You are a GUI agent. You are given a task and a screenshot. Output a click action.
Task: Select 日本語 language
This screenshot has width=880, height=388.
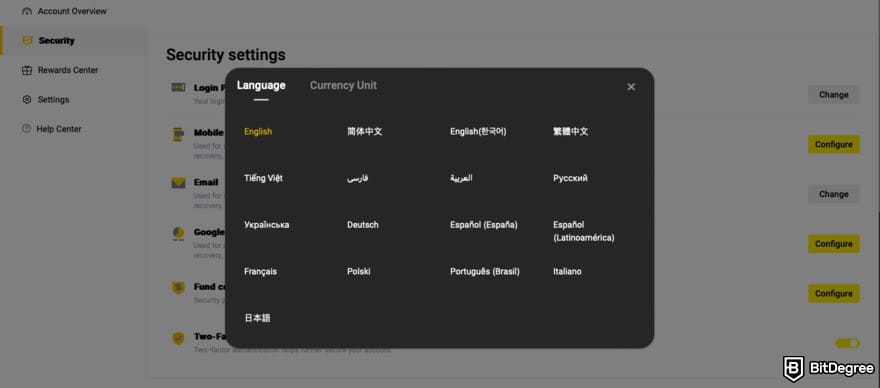[257, 318]
